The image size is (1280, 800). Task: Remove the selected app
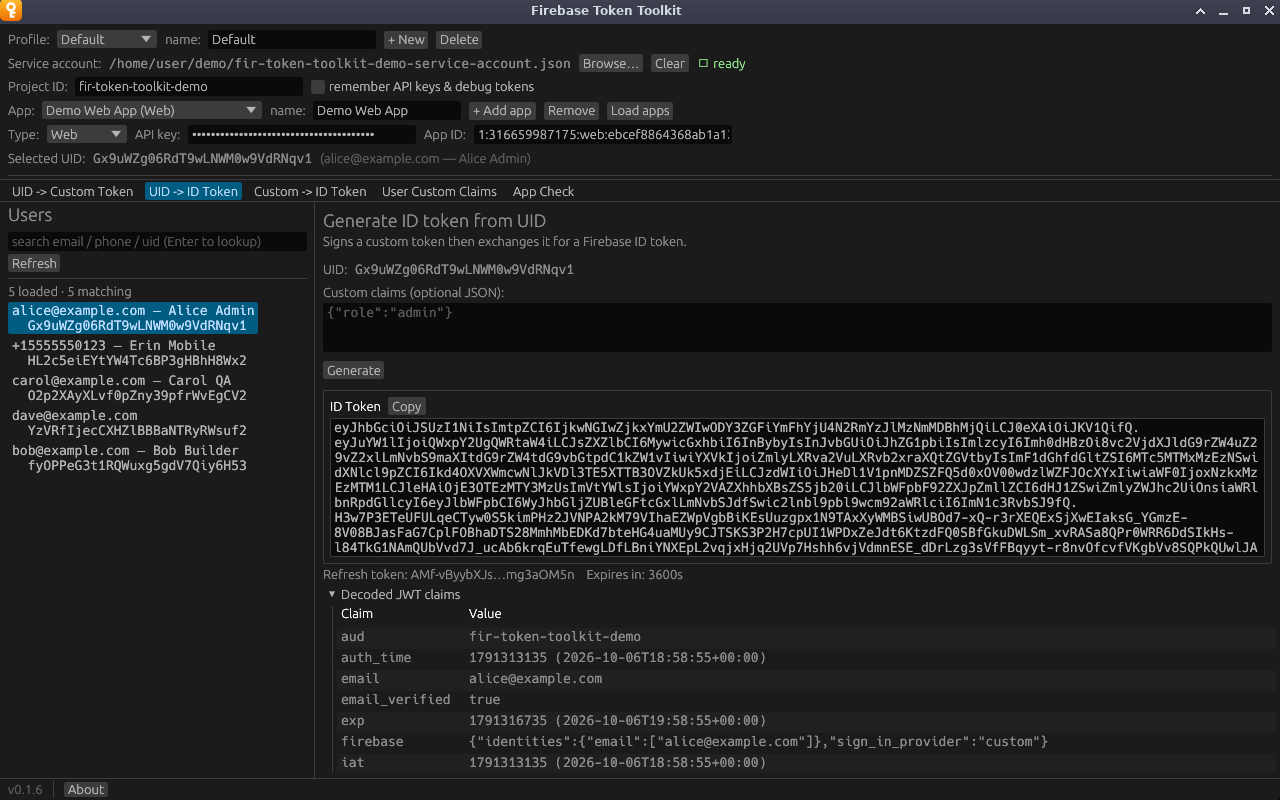(x=571, y=111)
